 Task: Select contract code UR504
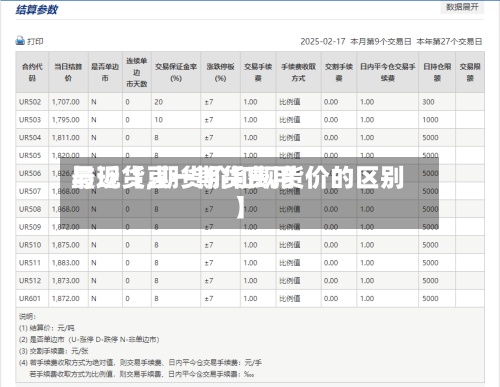pyautogui.click(x=30, y=138)
